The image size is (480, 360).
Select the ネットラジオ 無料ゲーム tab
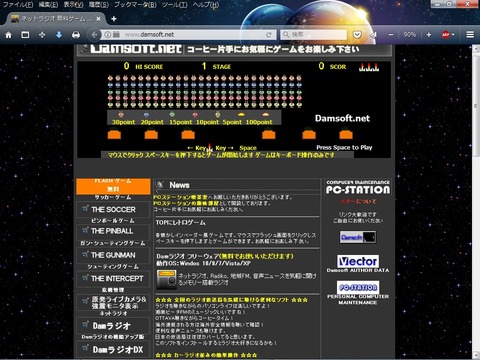(55, 19)
